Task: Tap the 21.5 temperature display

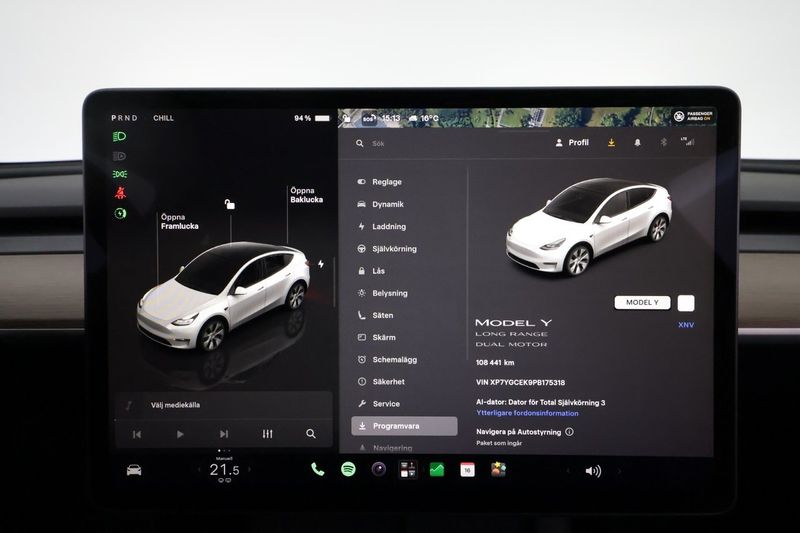Action: (224, 470)
